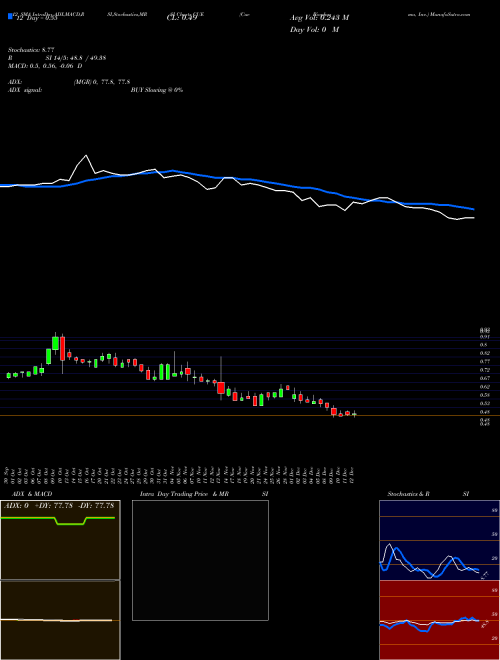Click the 'Stochastics: 8.77' reading

coord(31,50)
